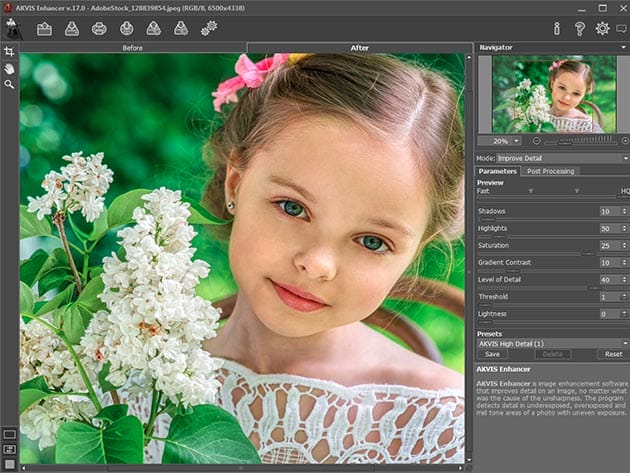Open Help question mark icon
Viewport: 630px width, 473px height.
pos(579,28)
